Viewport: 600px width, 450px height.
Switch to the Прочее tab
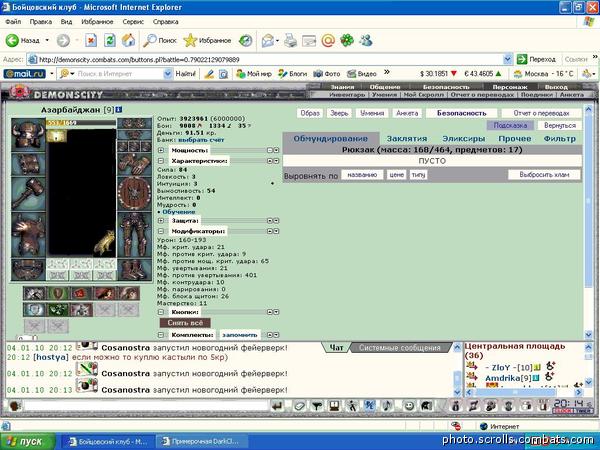pos(515,139)
